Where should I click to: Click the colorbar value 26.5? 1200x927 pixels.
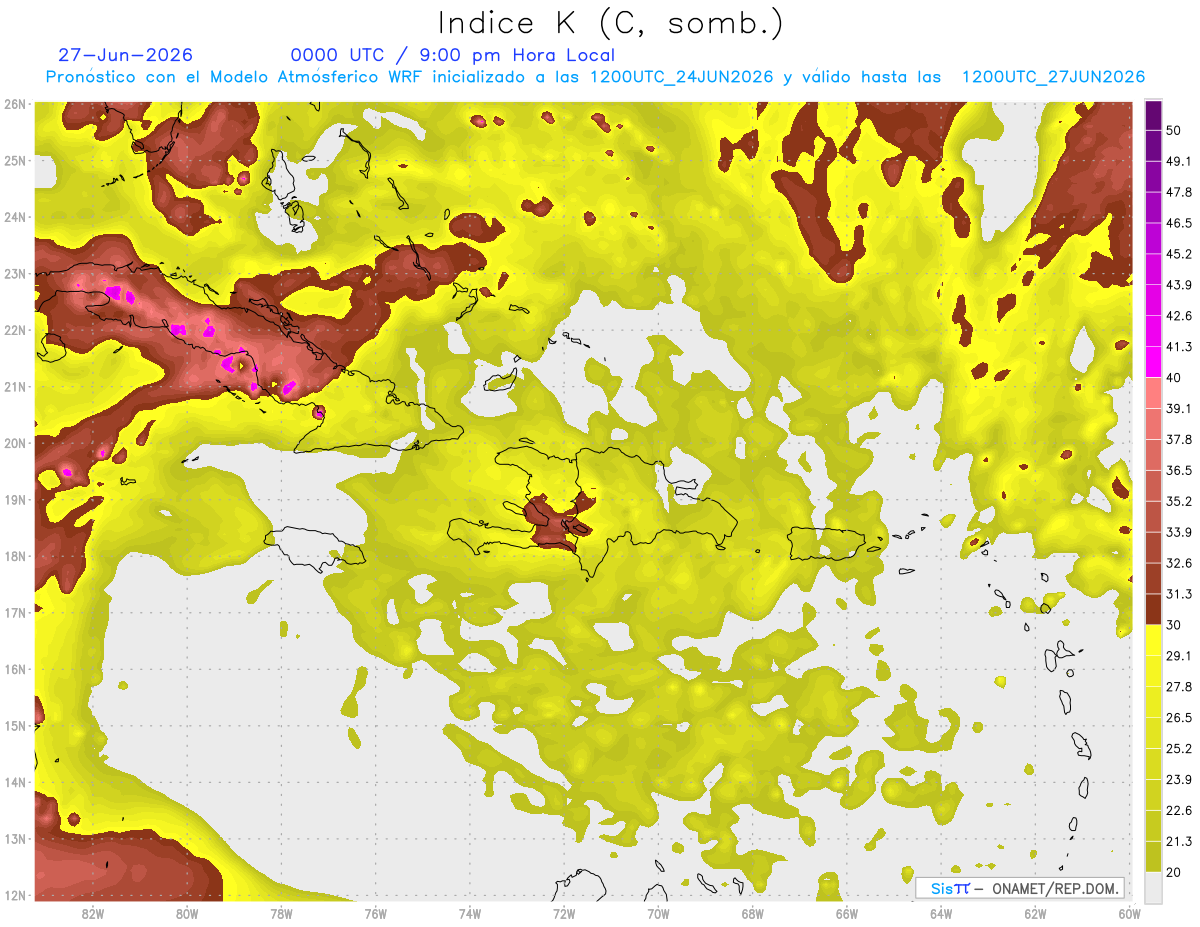(1179, 717)
